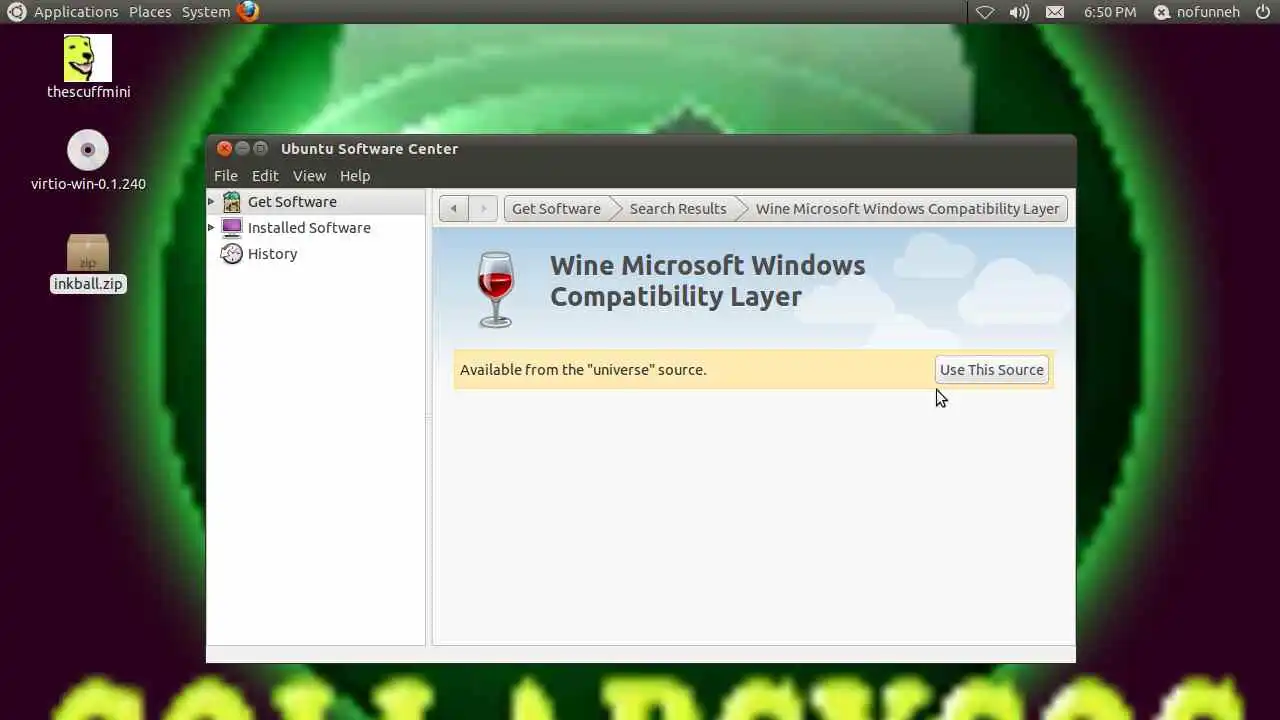Open the volume indicator icon

tap(1019, 12)
